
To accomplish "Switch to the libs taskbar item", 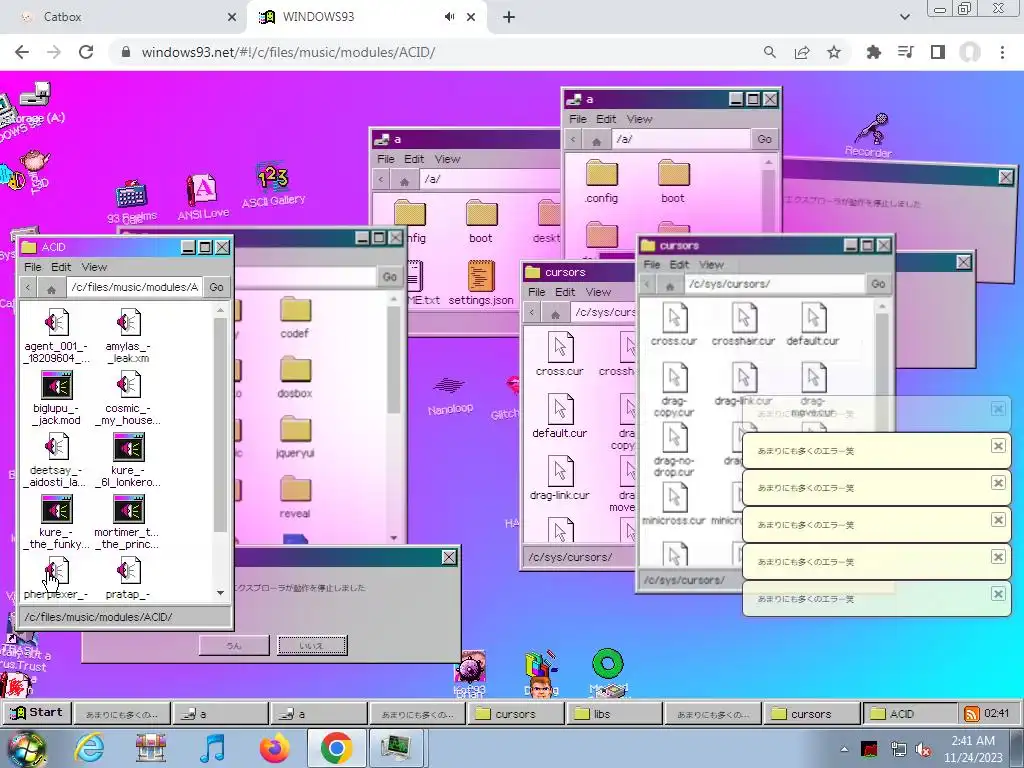I will [615, 714].
